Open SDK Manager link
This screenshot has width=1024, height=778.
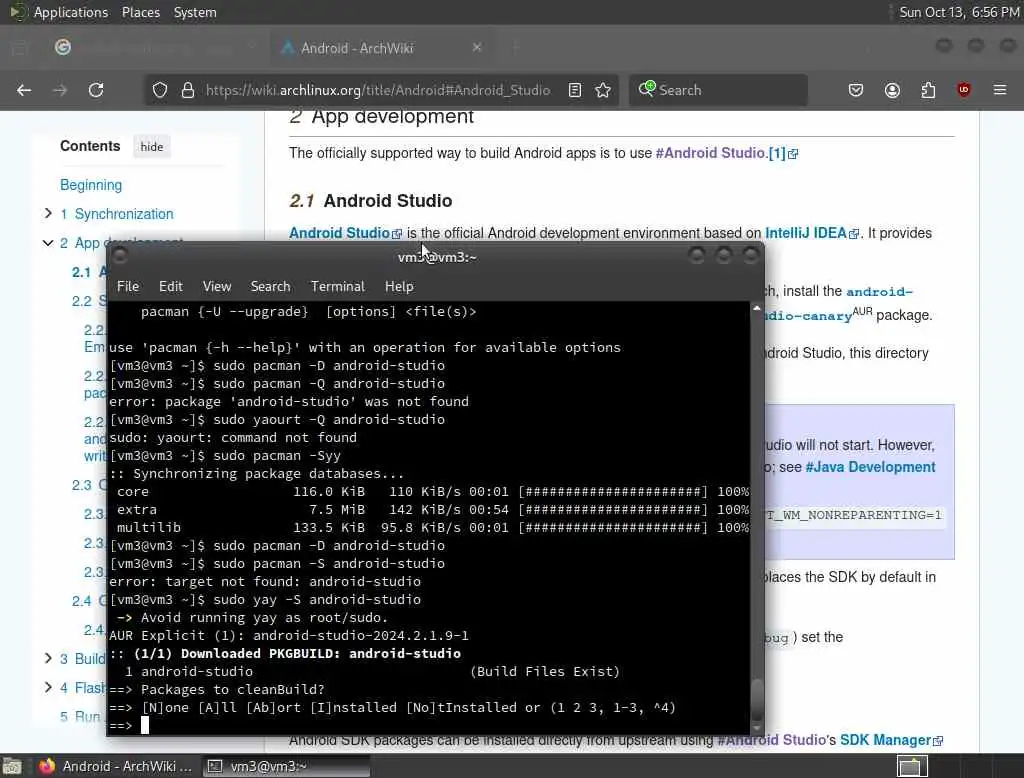point(891,740)
